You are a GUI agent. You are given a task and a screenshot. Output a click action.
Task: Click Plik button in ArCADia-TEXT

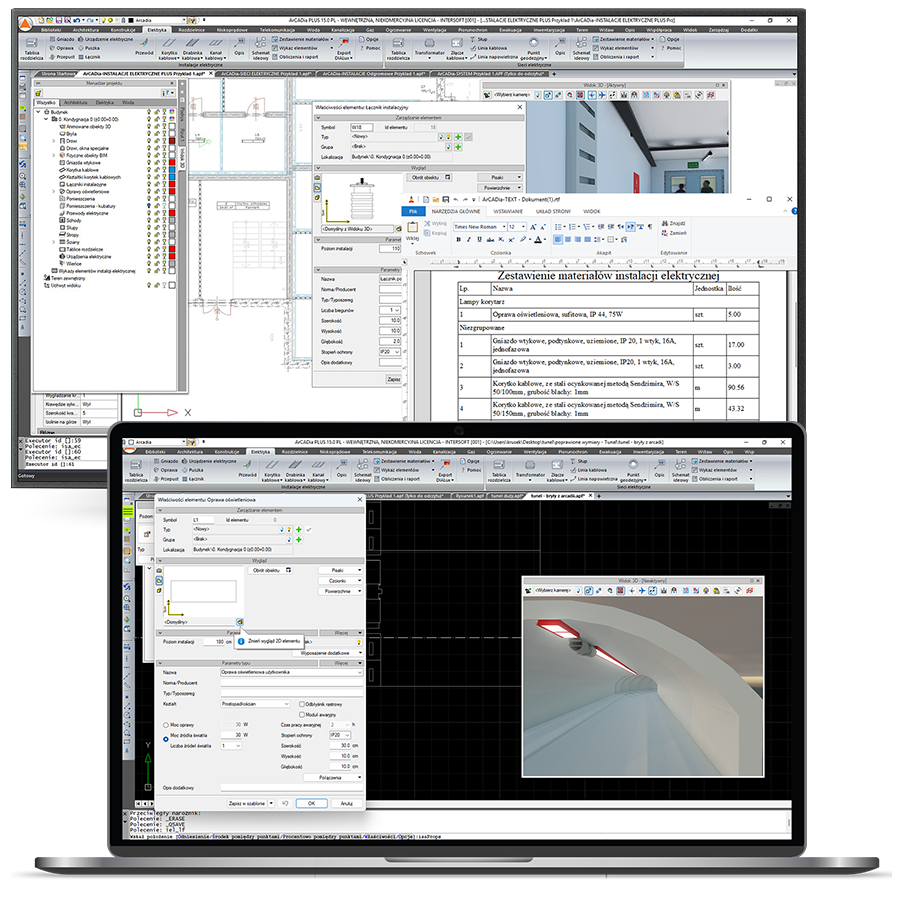coord(413,211)
